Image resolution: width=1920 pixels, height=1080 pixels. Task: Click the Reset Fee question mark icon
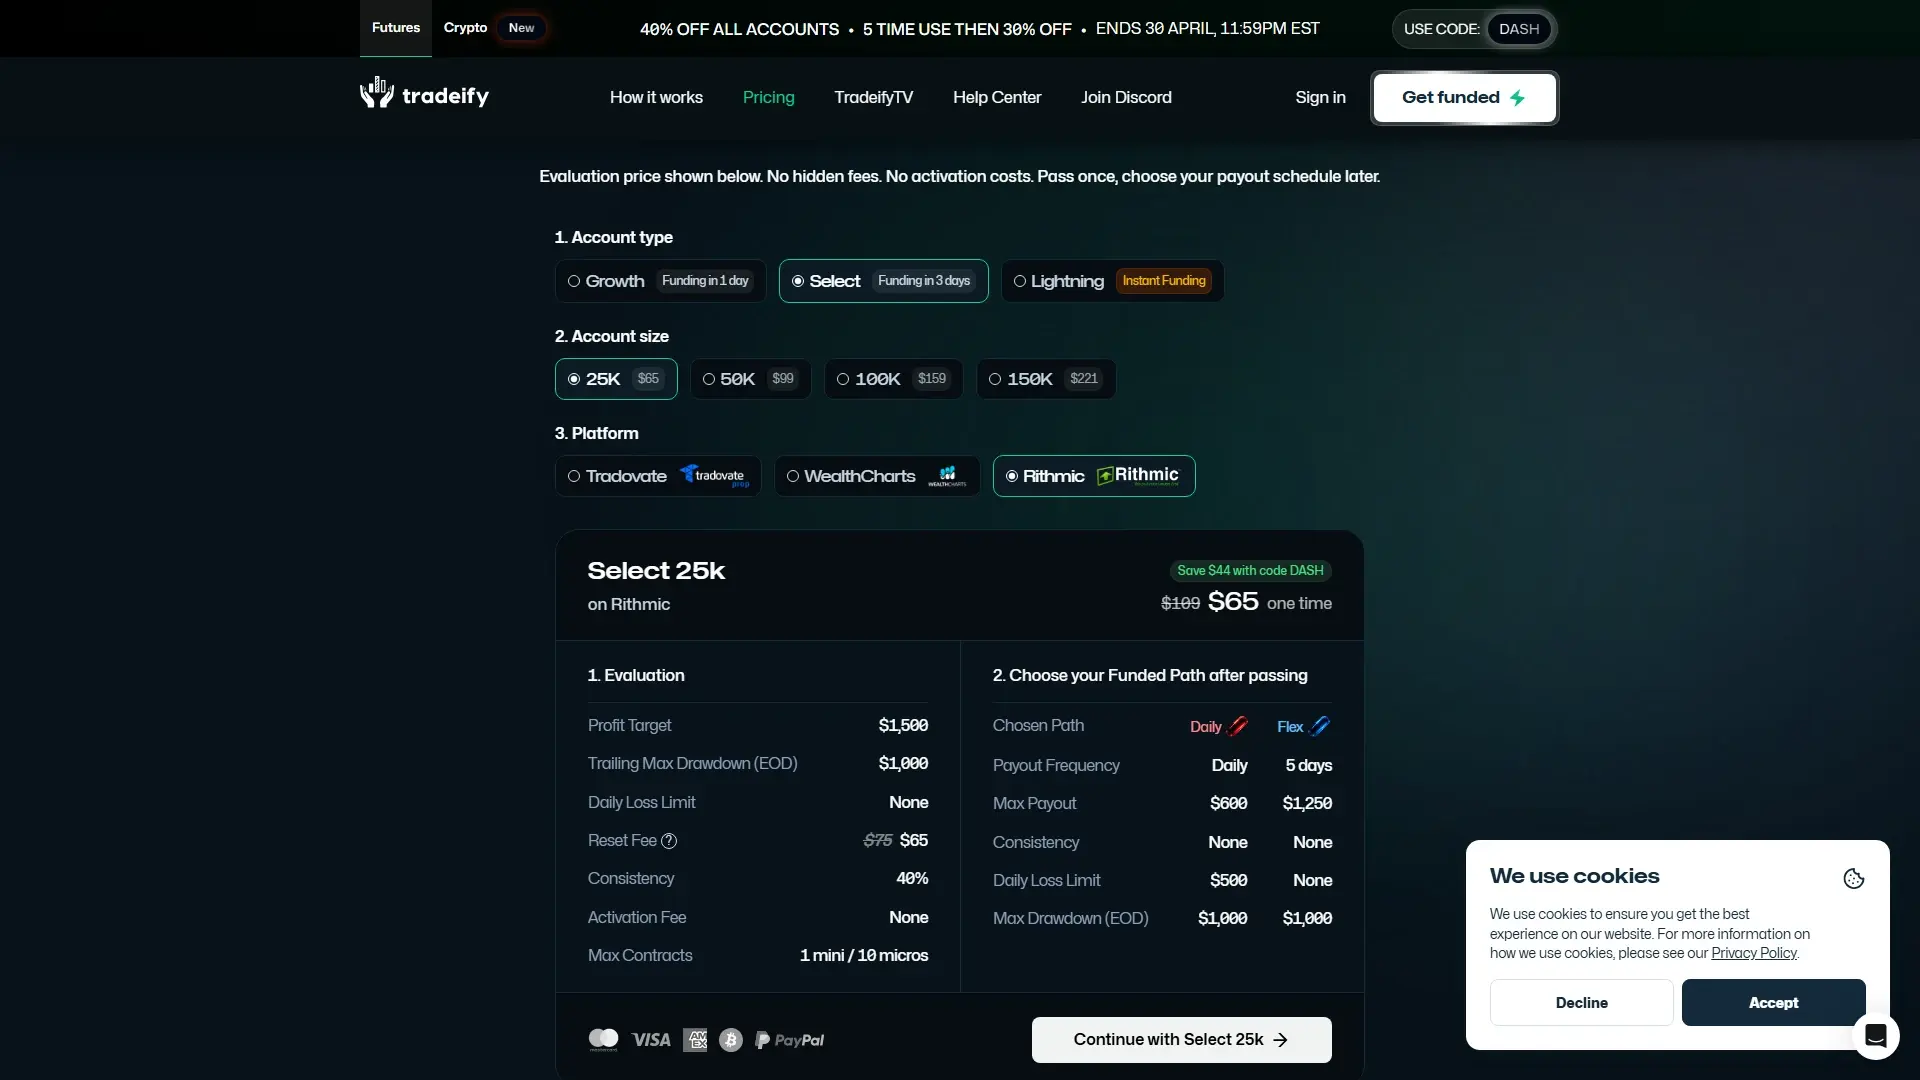[x=668, y=841]
